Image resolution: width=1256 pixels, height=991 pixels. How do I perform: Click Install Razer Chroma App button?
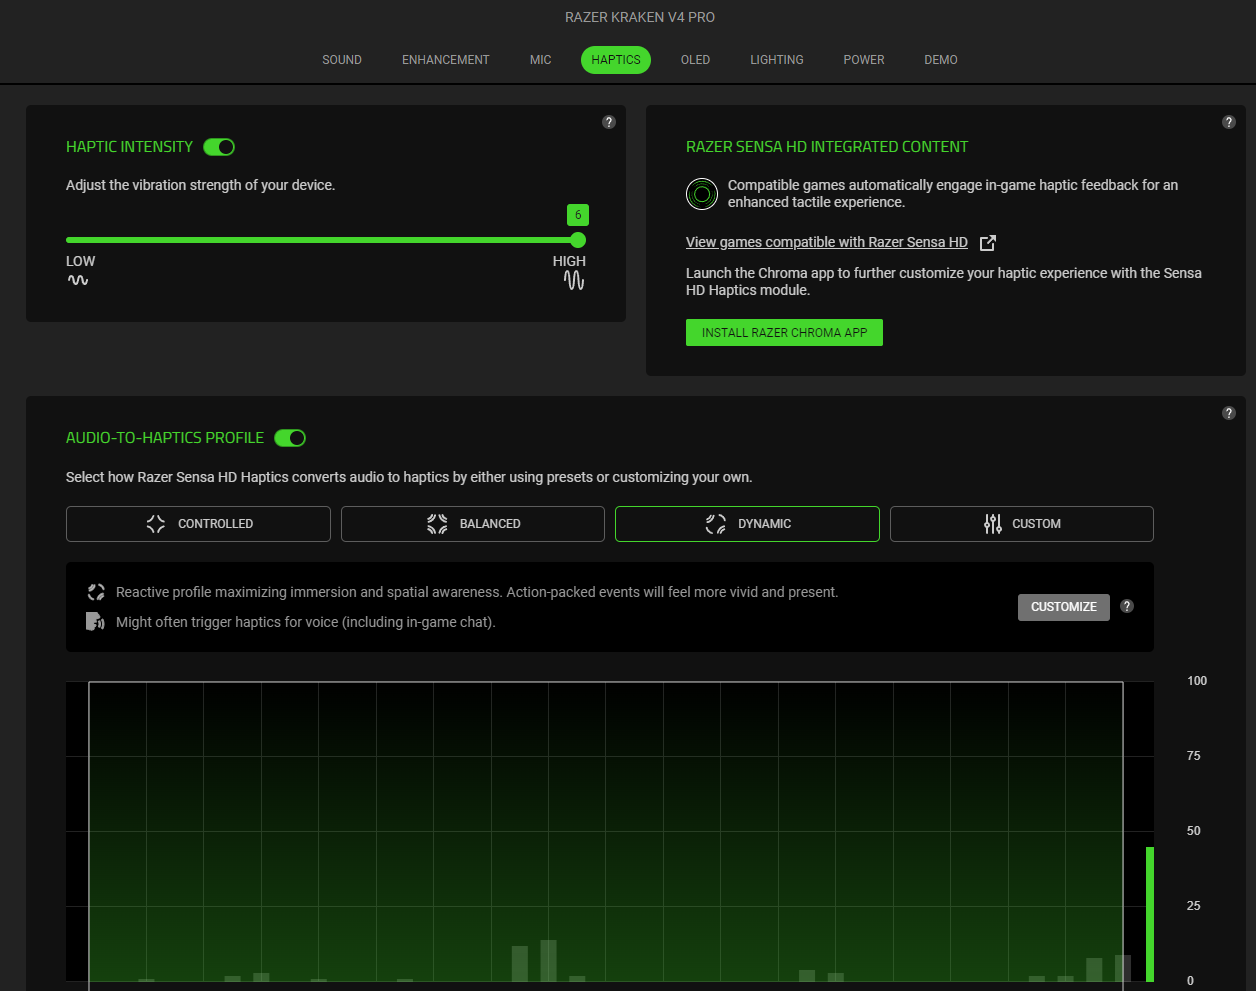(x=784, y=333)
